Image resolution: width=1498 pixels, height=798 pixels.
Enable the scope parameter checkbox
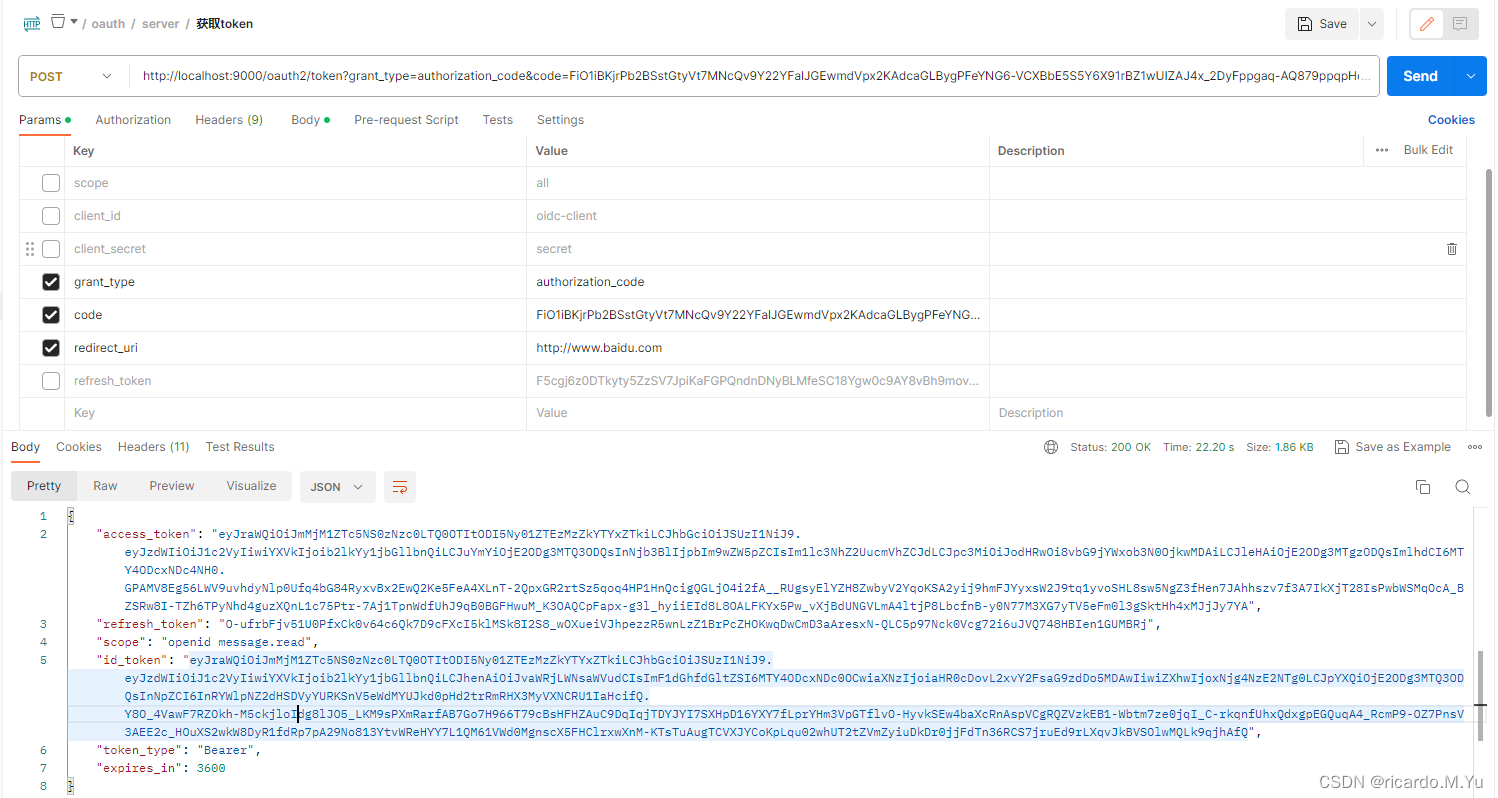coord(50,183)
